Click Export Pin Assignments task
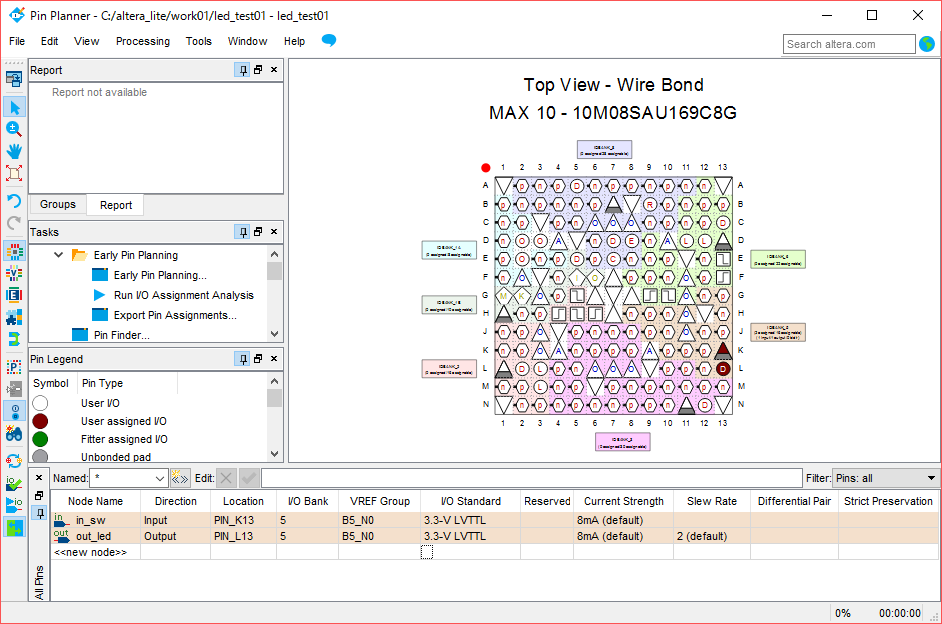 (x=175, y=315)
